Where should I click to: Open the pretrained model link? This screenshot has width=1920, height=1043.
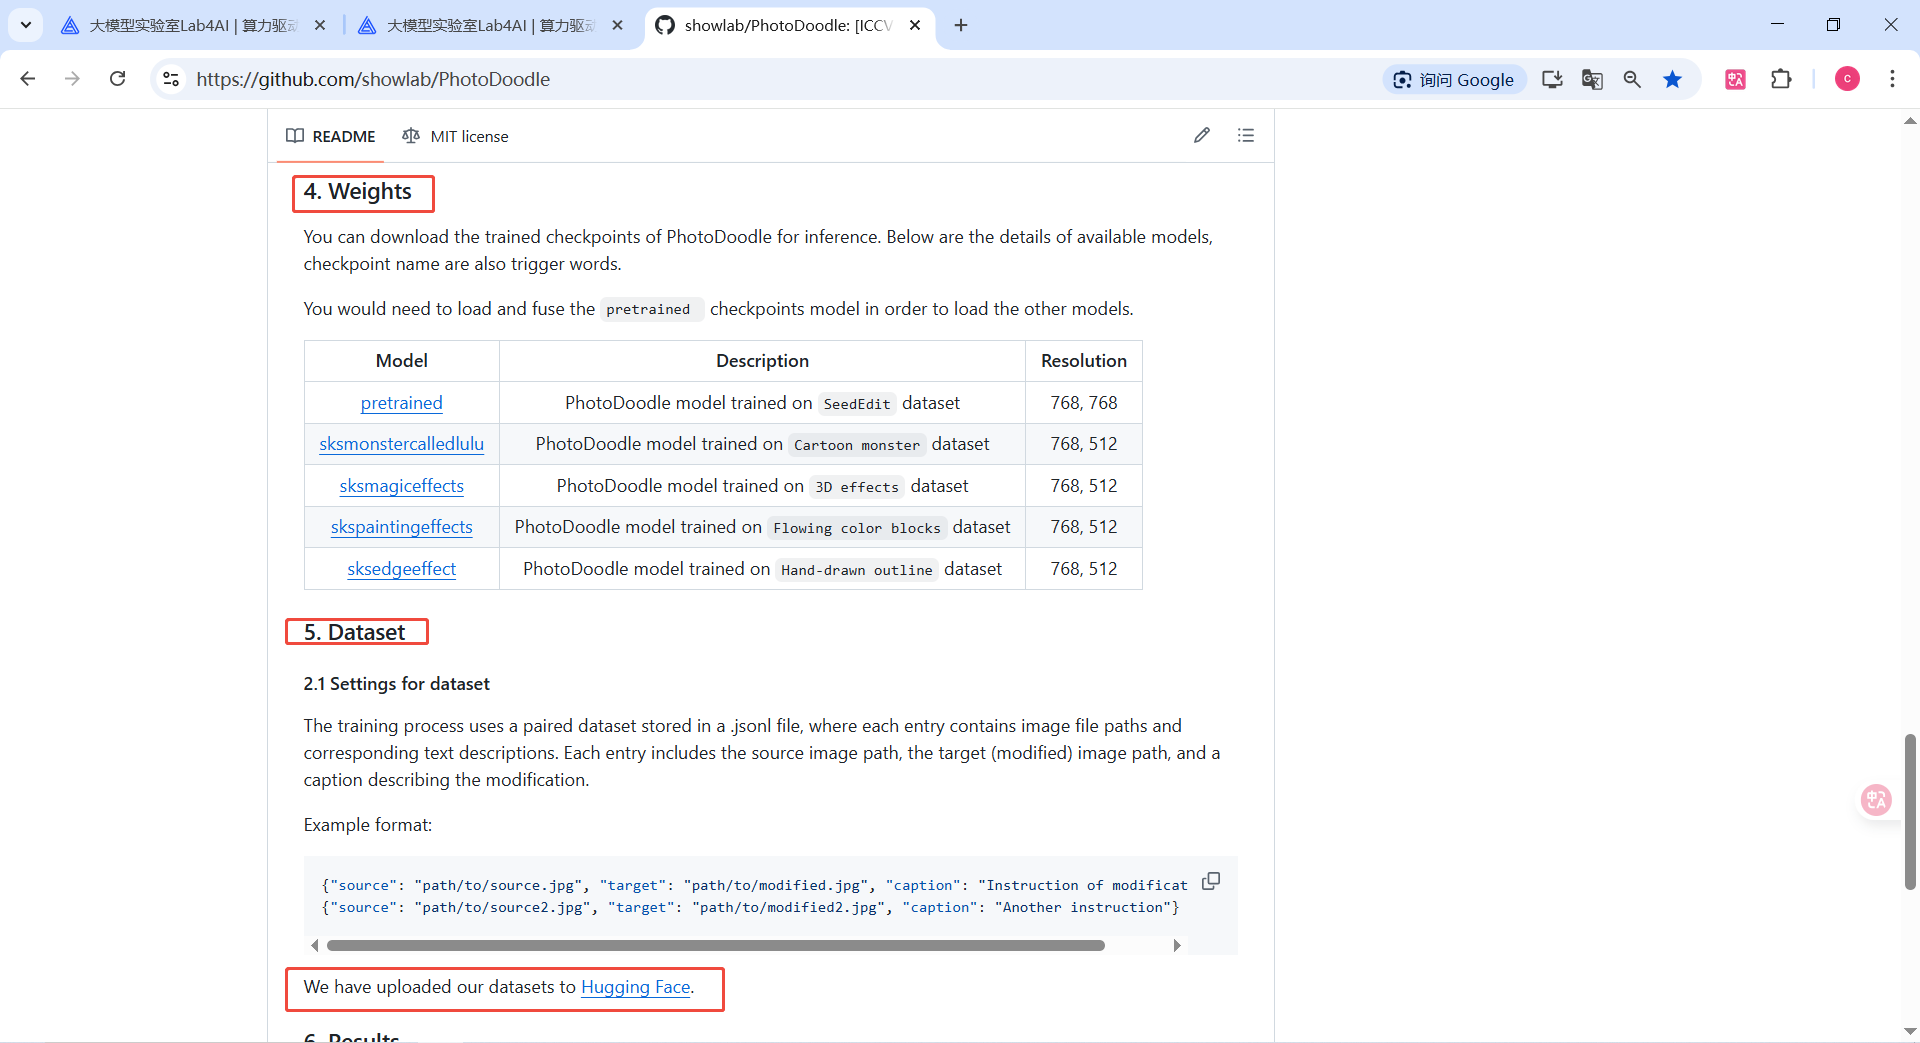(x=401, y=403)
